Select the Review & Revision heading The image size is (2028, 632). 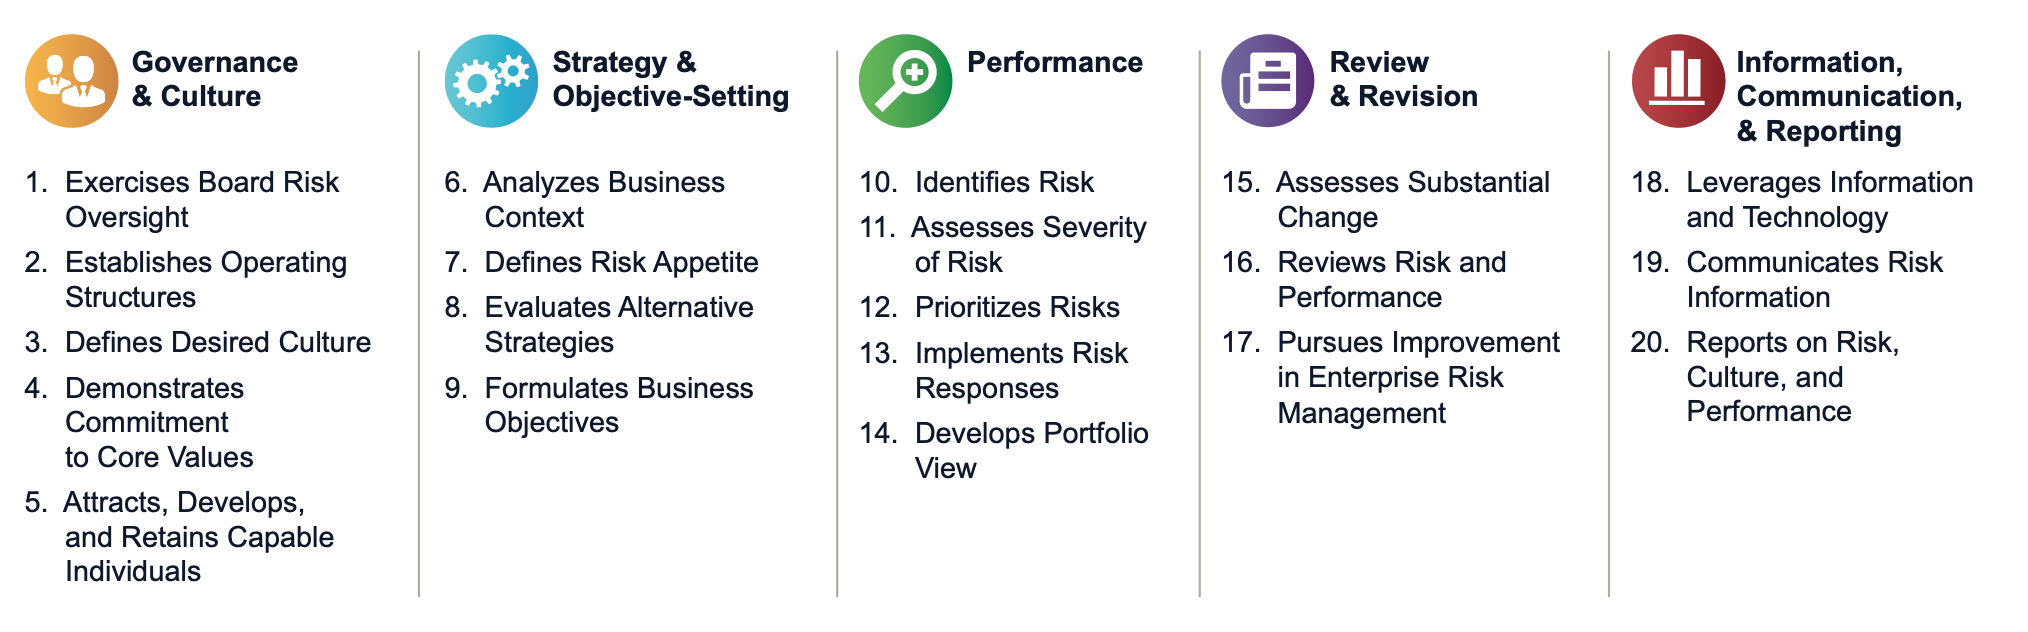(1404, 79)
